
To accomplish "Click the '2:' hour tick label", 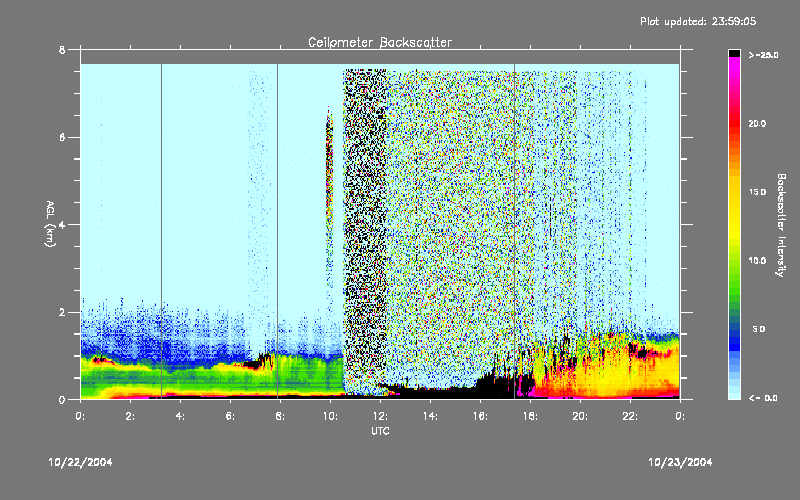I will pyautogui.click(x=131, y=416).
